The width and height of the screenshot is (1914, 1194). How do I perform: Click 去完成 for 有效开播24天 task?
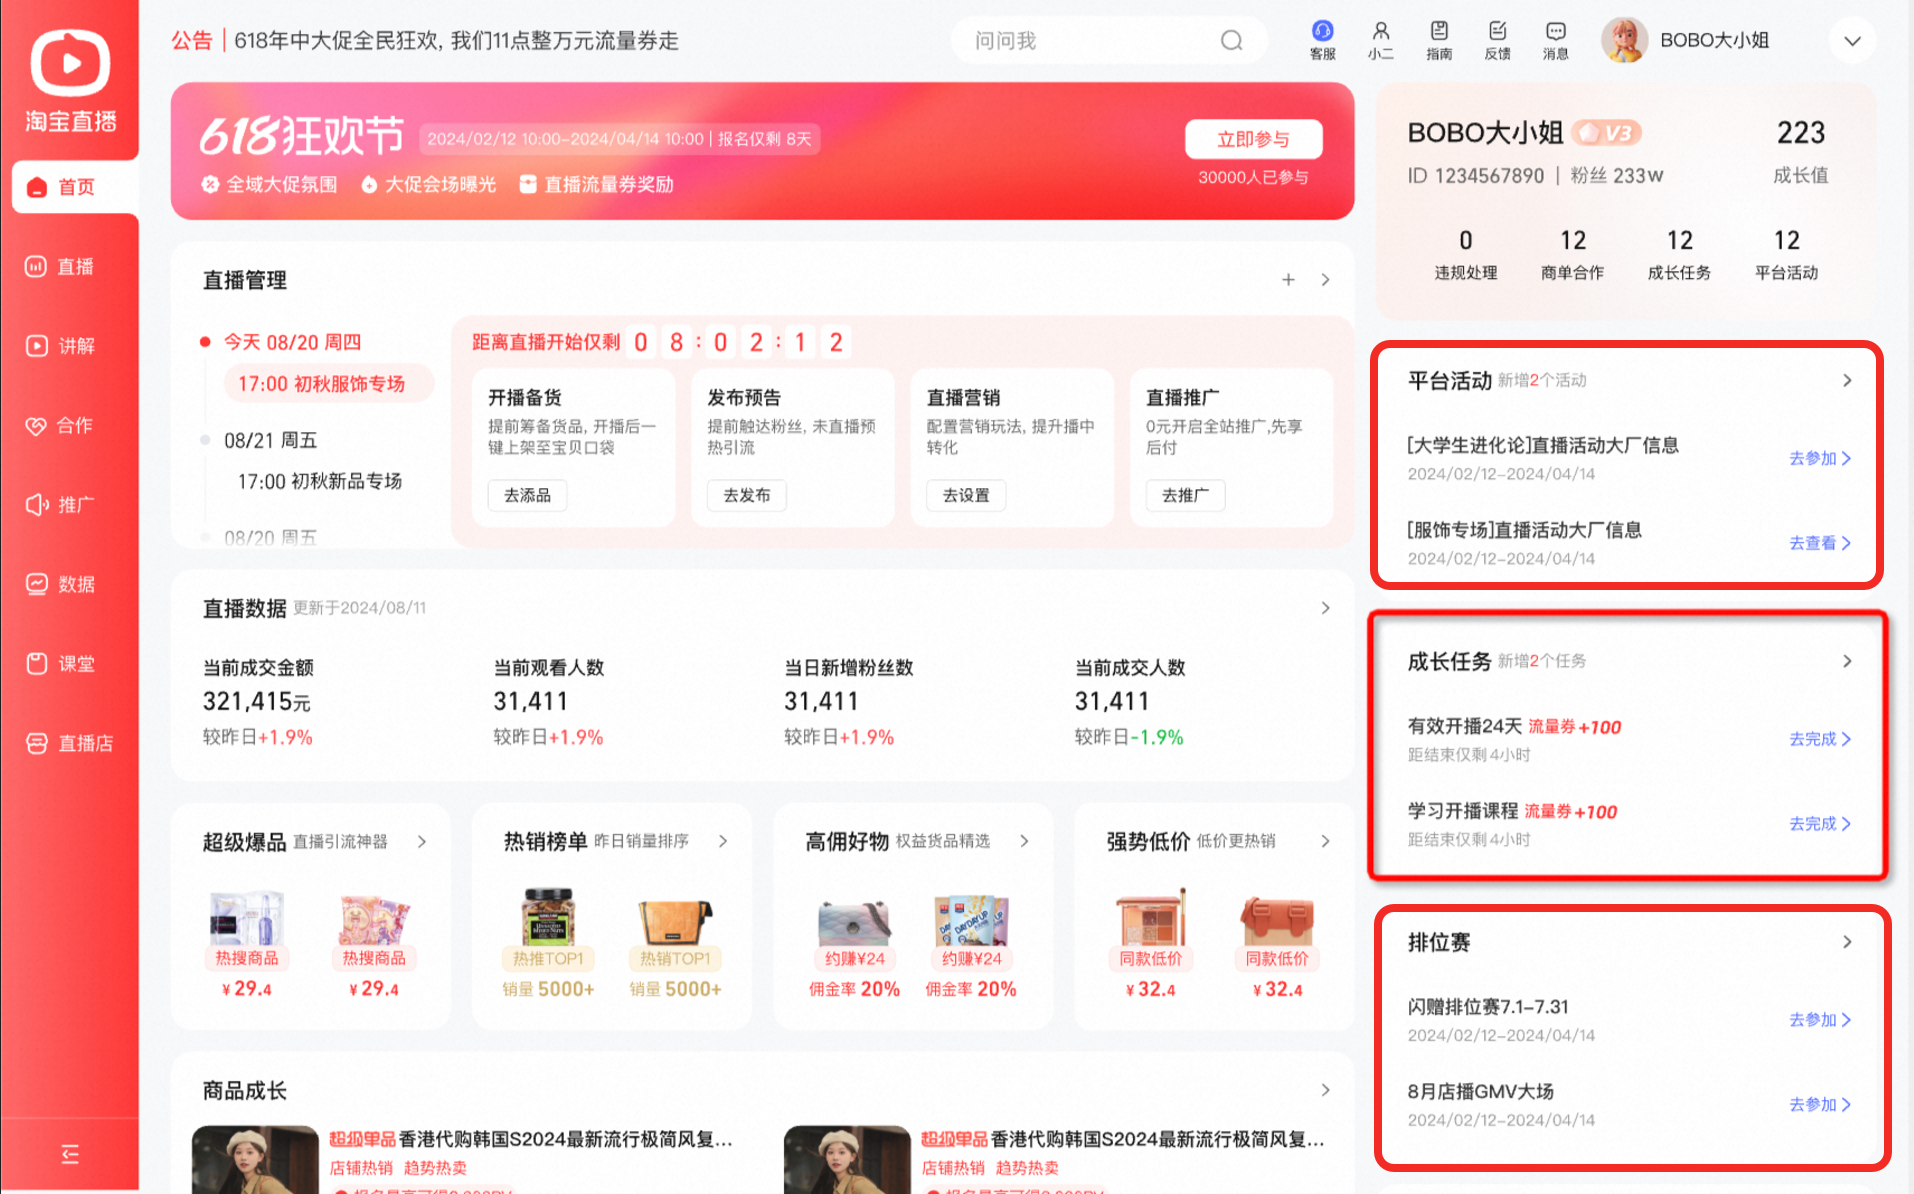1820,739
